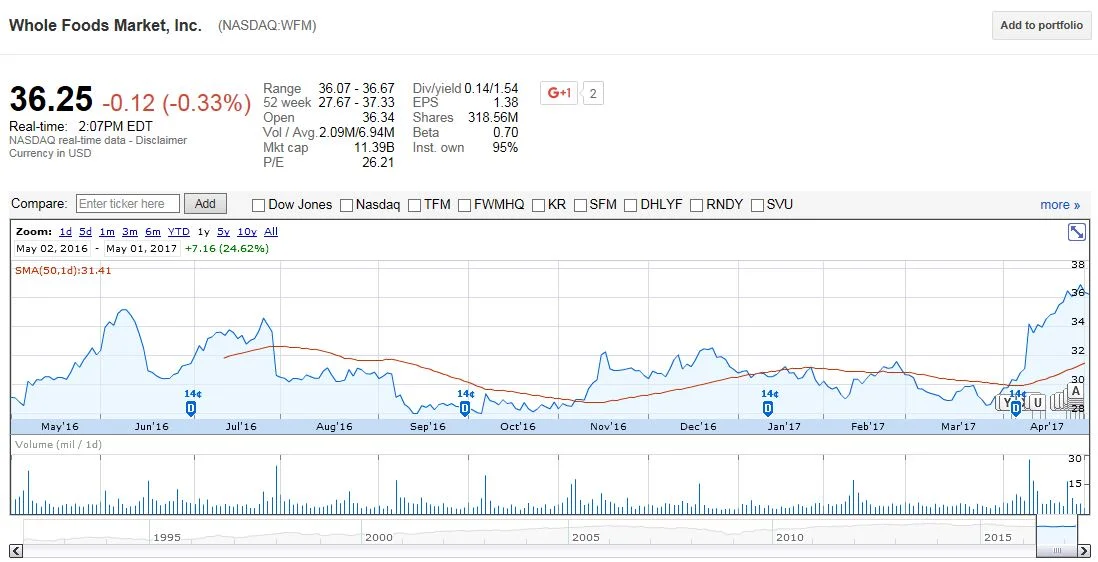Screen dimensions: 1098x562
Task: Tick the DHLYF comparison checkbox
Action: point(630,205)
